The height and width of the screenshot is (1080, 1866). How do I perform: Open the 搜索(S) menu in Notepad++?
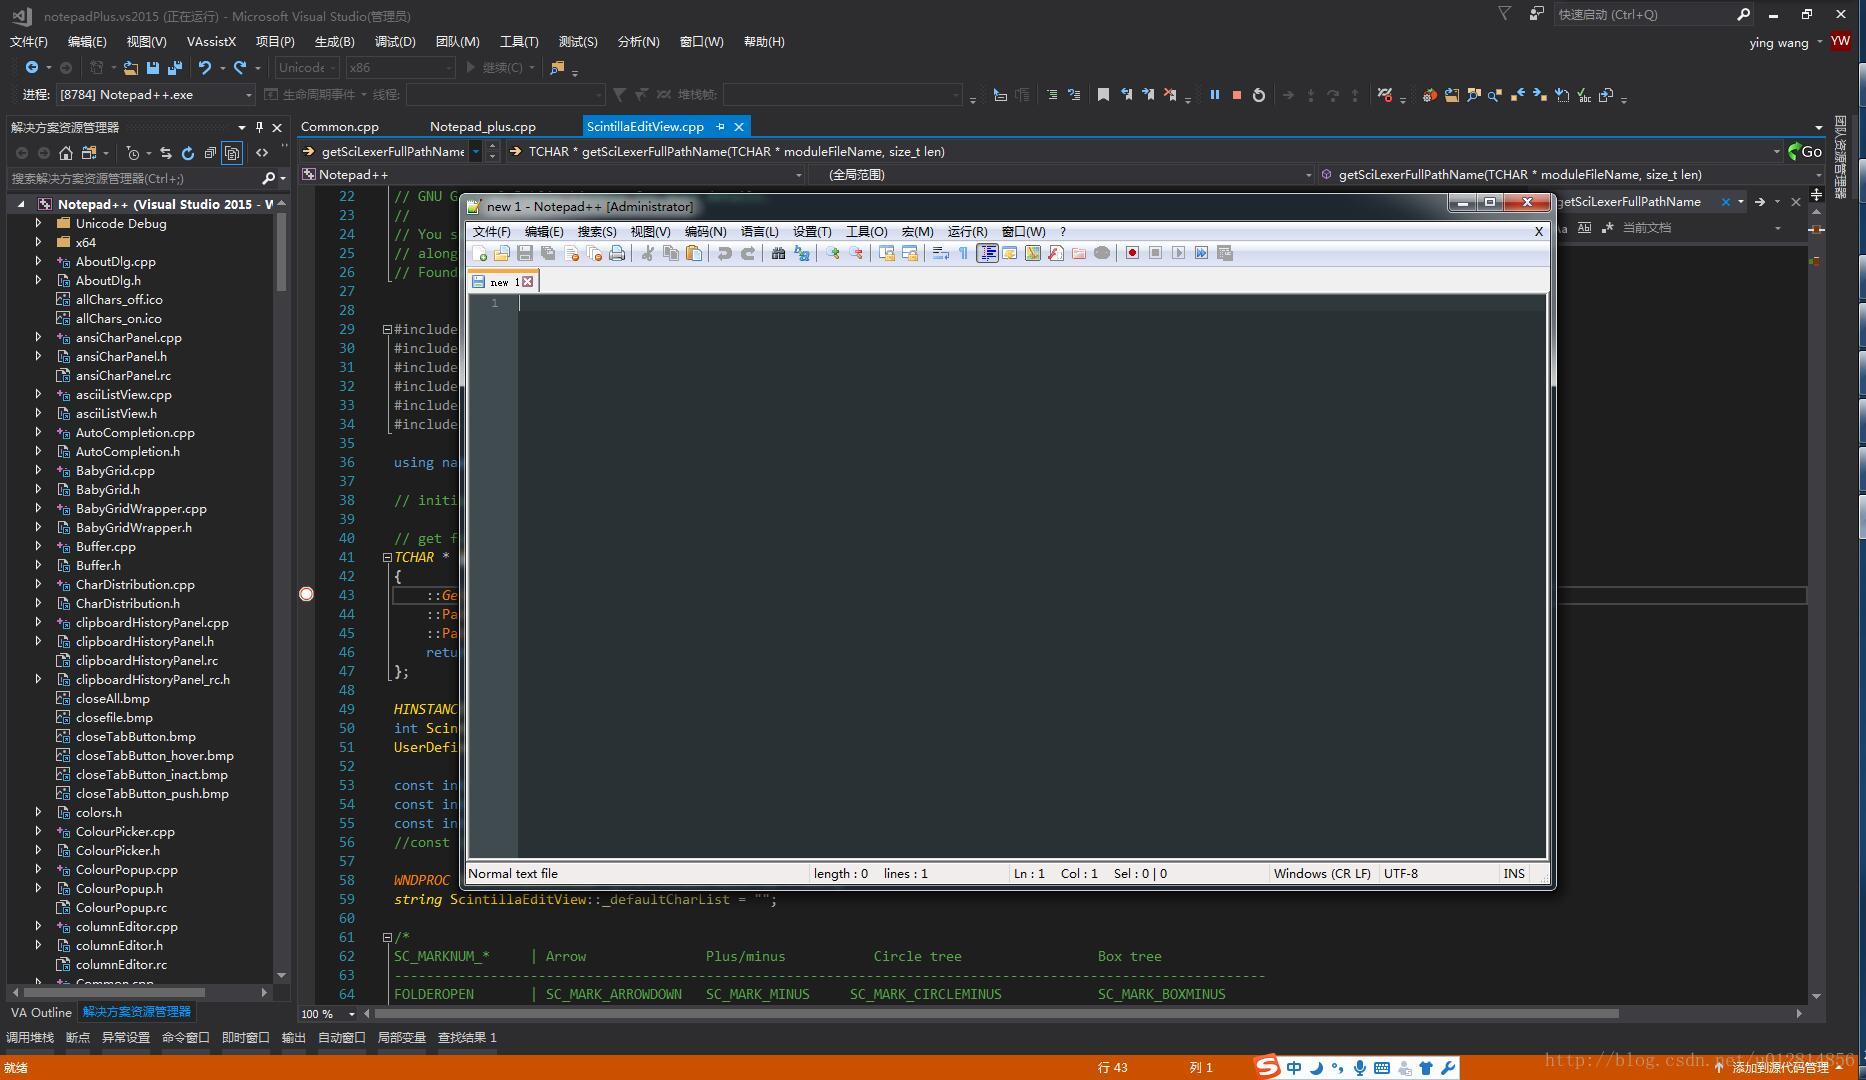click(x=597, y=231)
